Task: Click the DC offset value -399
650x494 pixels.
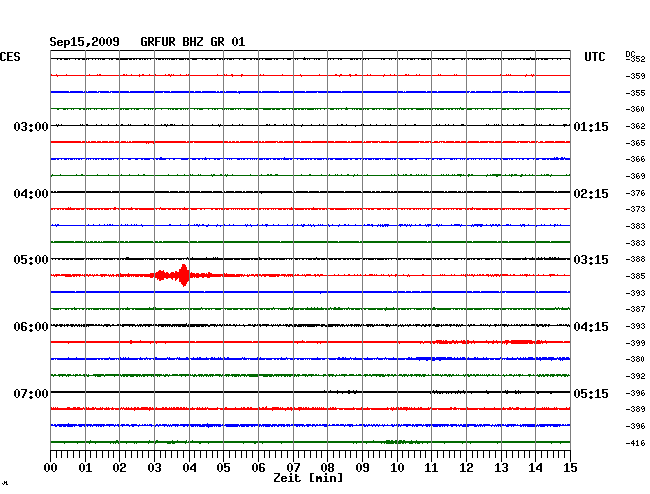Action: [x=635, y=343]
